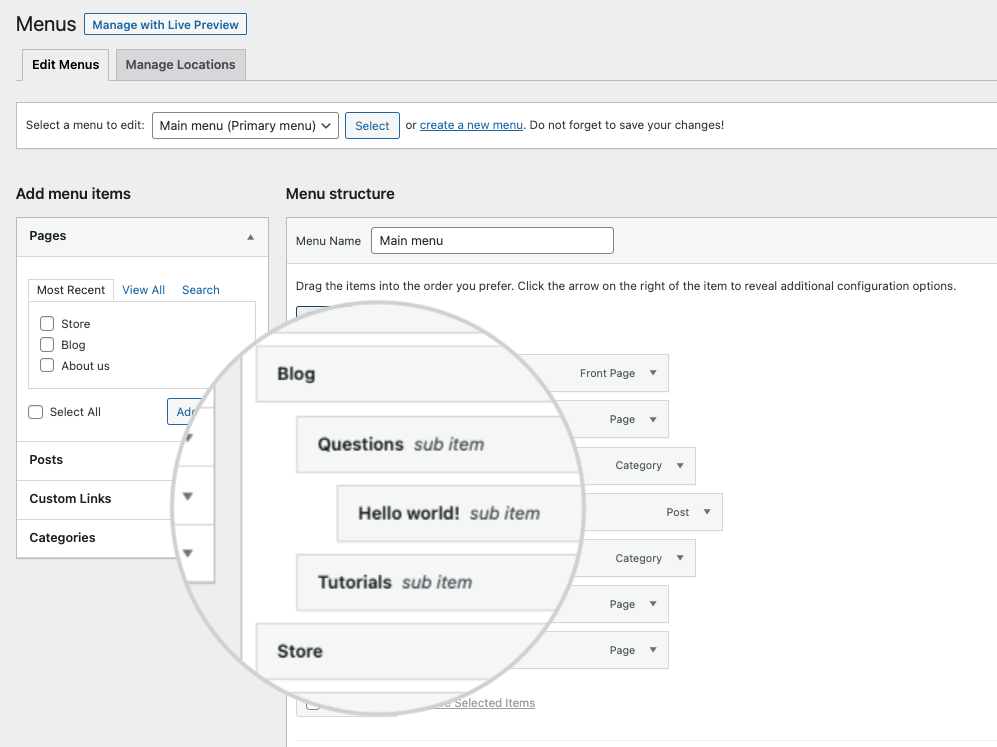This screenshot has width=997, height=747.
Task: Select the Hello world! sub item
Action: tap(461, 514)
